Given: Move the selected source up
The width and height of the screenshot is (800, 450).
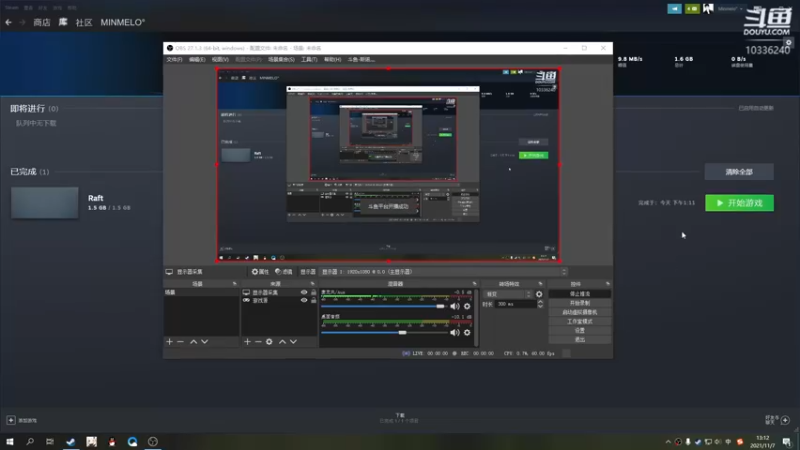Looking at the screenshot, I should point(282,341).
